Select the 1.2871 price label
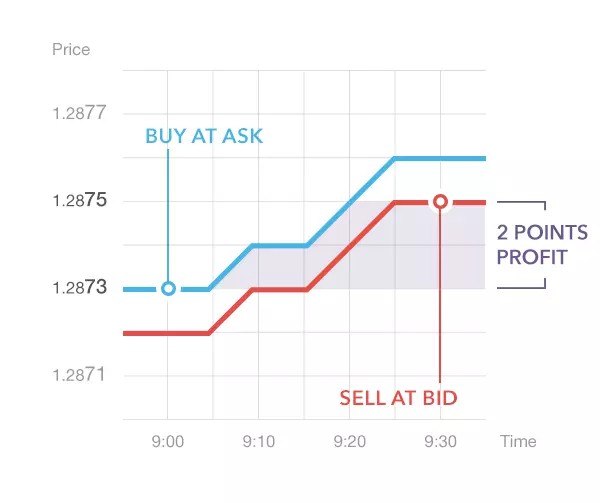 point(80,375)
